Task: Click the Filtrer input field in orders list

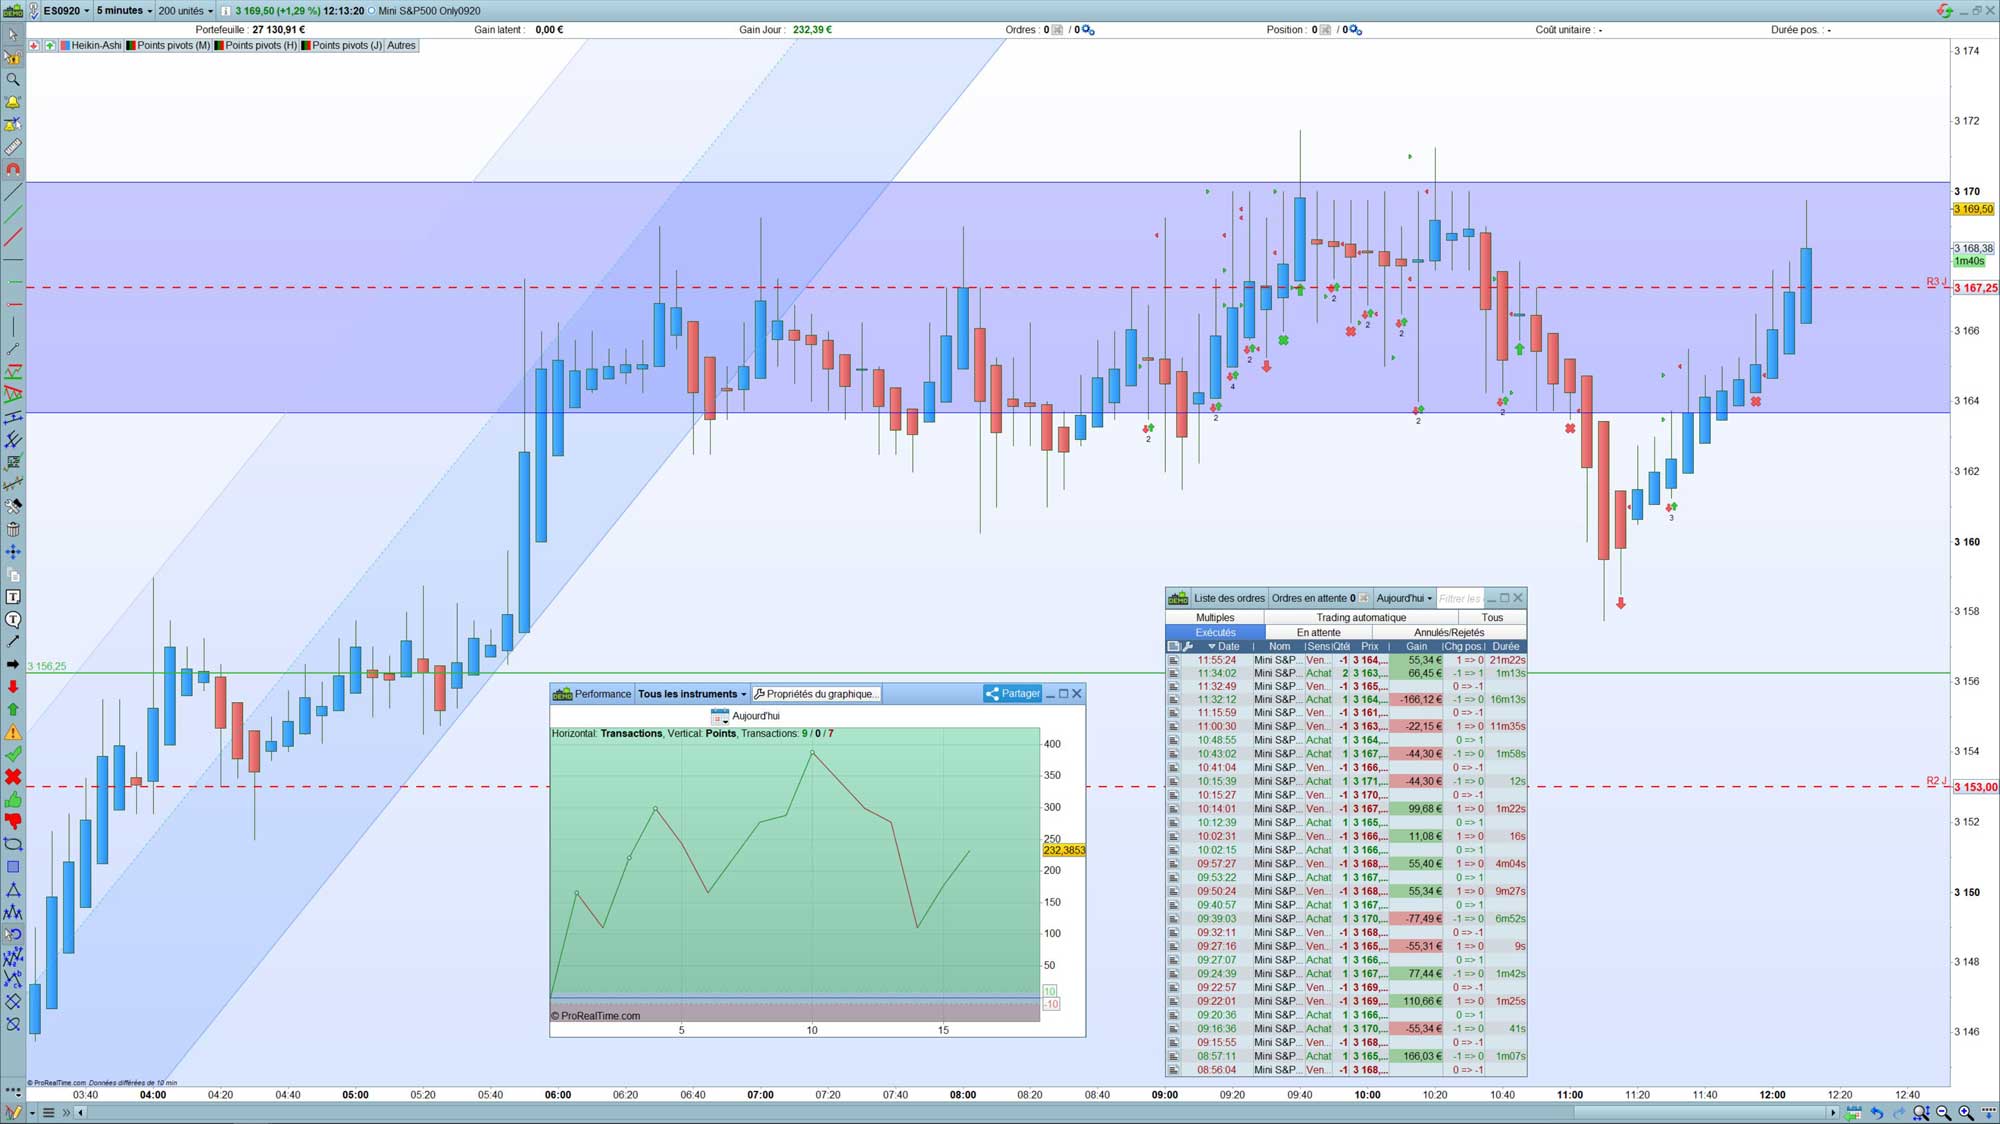Action: point(1459,598)
